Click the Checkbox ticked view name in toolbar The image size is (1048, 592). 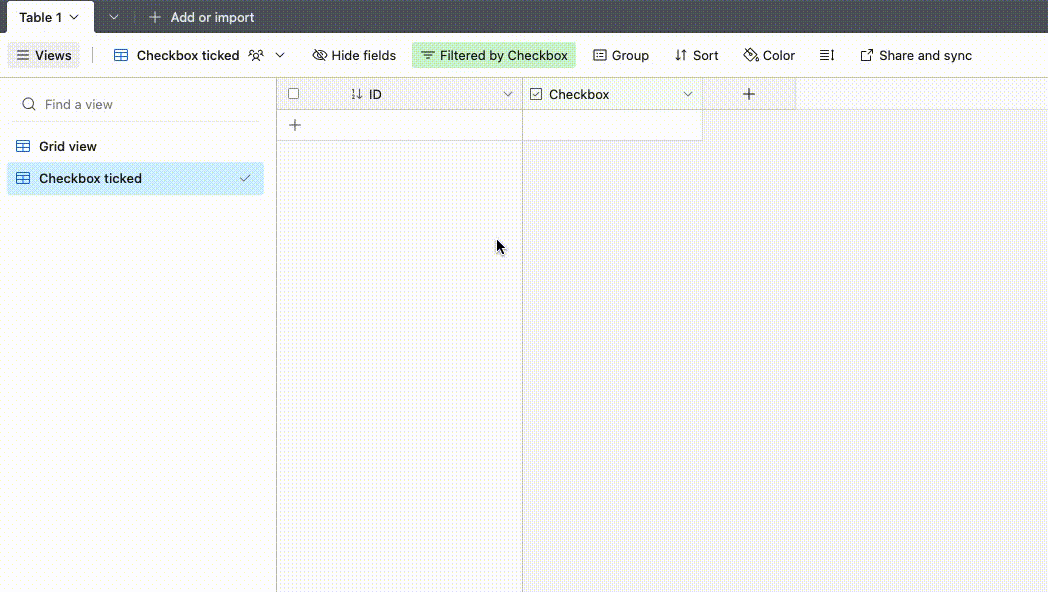[x=188, y=55]
